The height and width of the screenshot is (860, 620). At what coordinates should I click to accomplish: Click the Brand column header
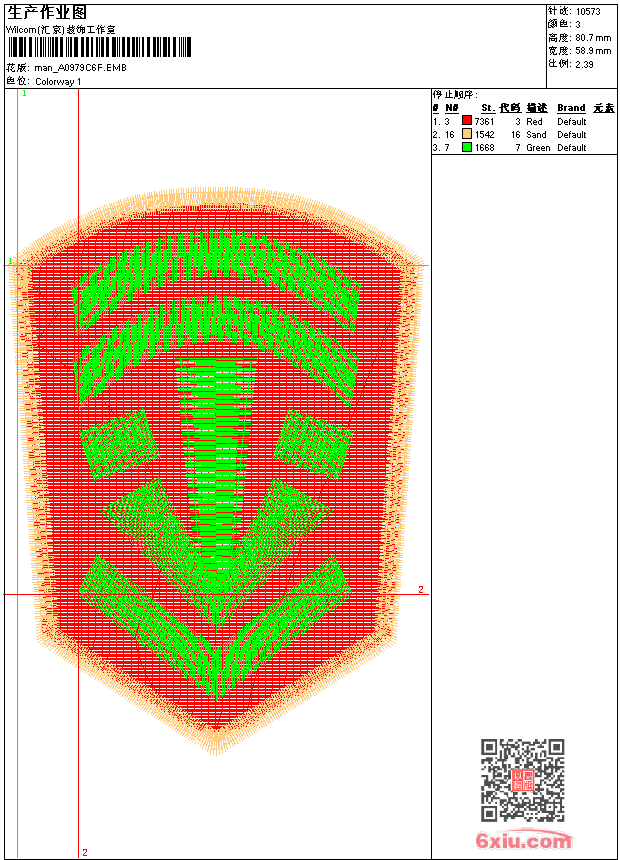(571, 108)
